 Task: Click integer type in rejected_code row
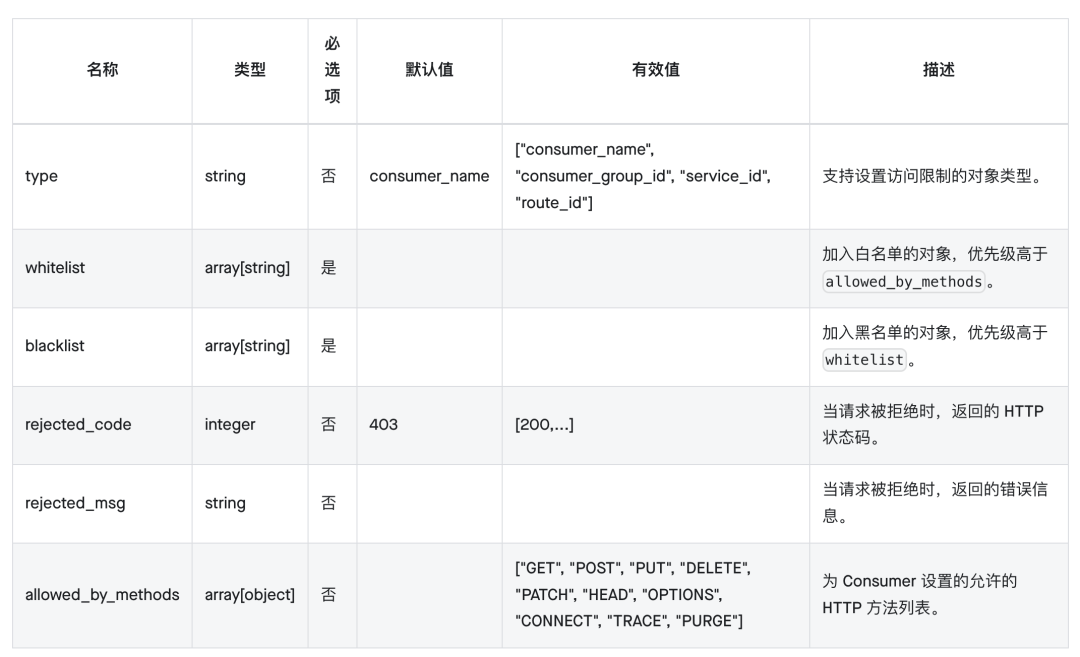point(230,424)
